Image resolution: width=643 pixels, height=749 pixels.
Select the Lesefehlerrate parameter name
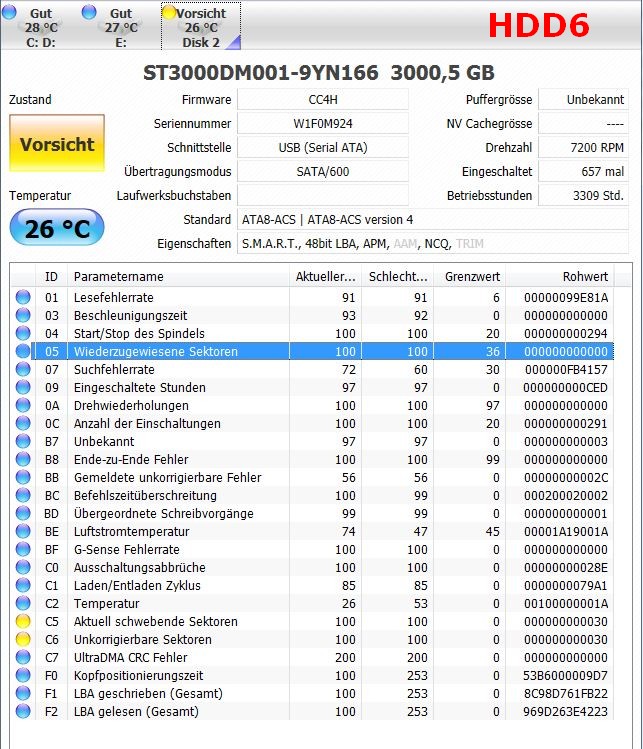tap(114, 298)
